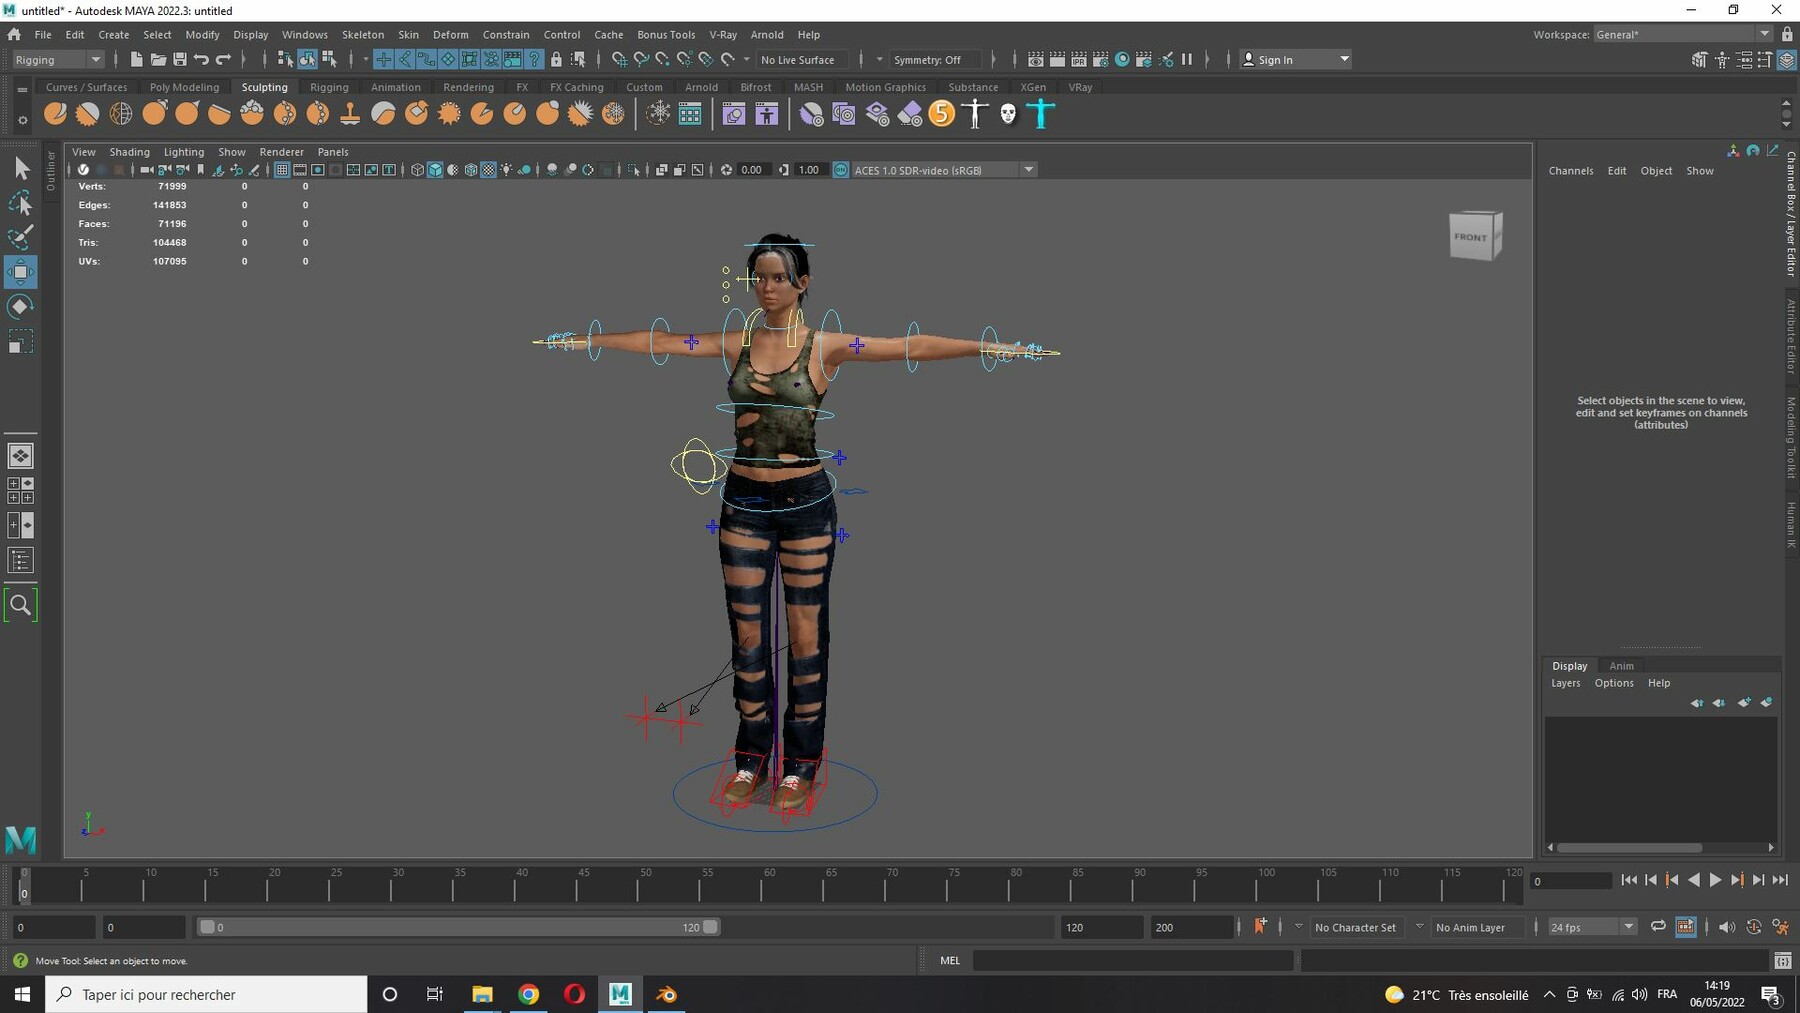This screenshot has width=1800, height=1013.
Task: Create a new scene
Action: pos(136,60)
